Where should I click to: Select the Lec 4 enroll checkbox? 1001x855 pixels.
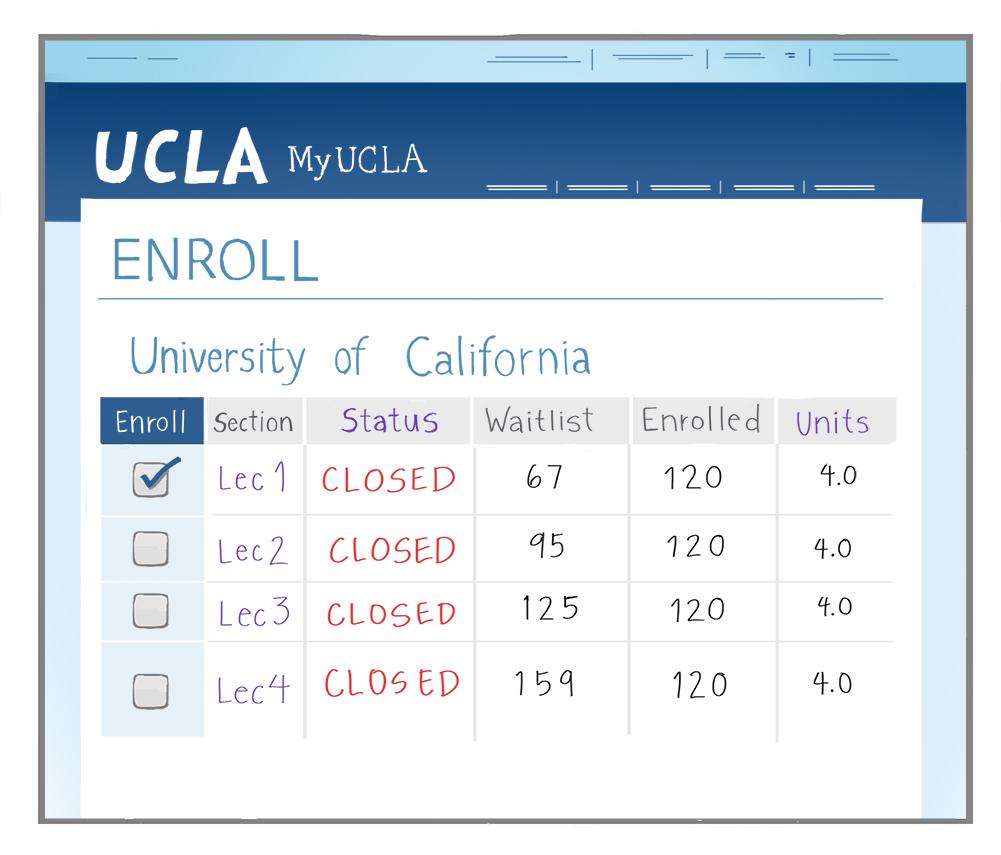[151, 688]
